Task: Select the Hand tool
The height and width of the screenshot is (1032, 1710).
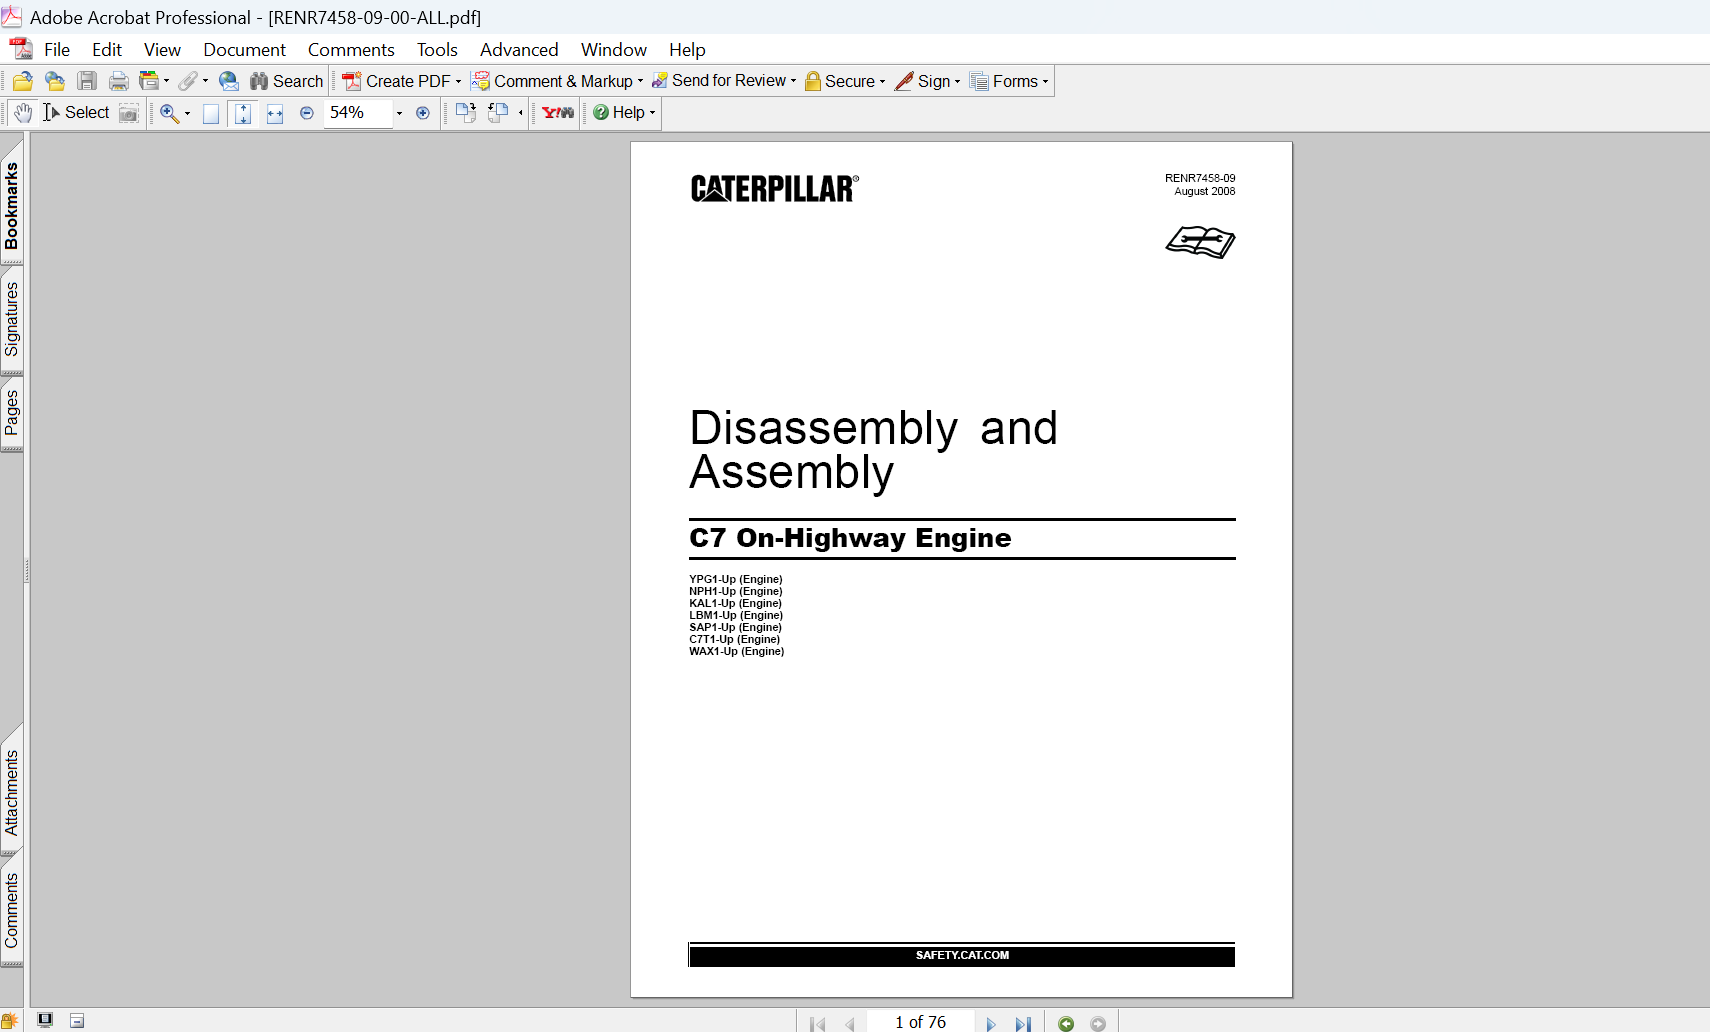Action: coord(23,113)
